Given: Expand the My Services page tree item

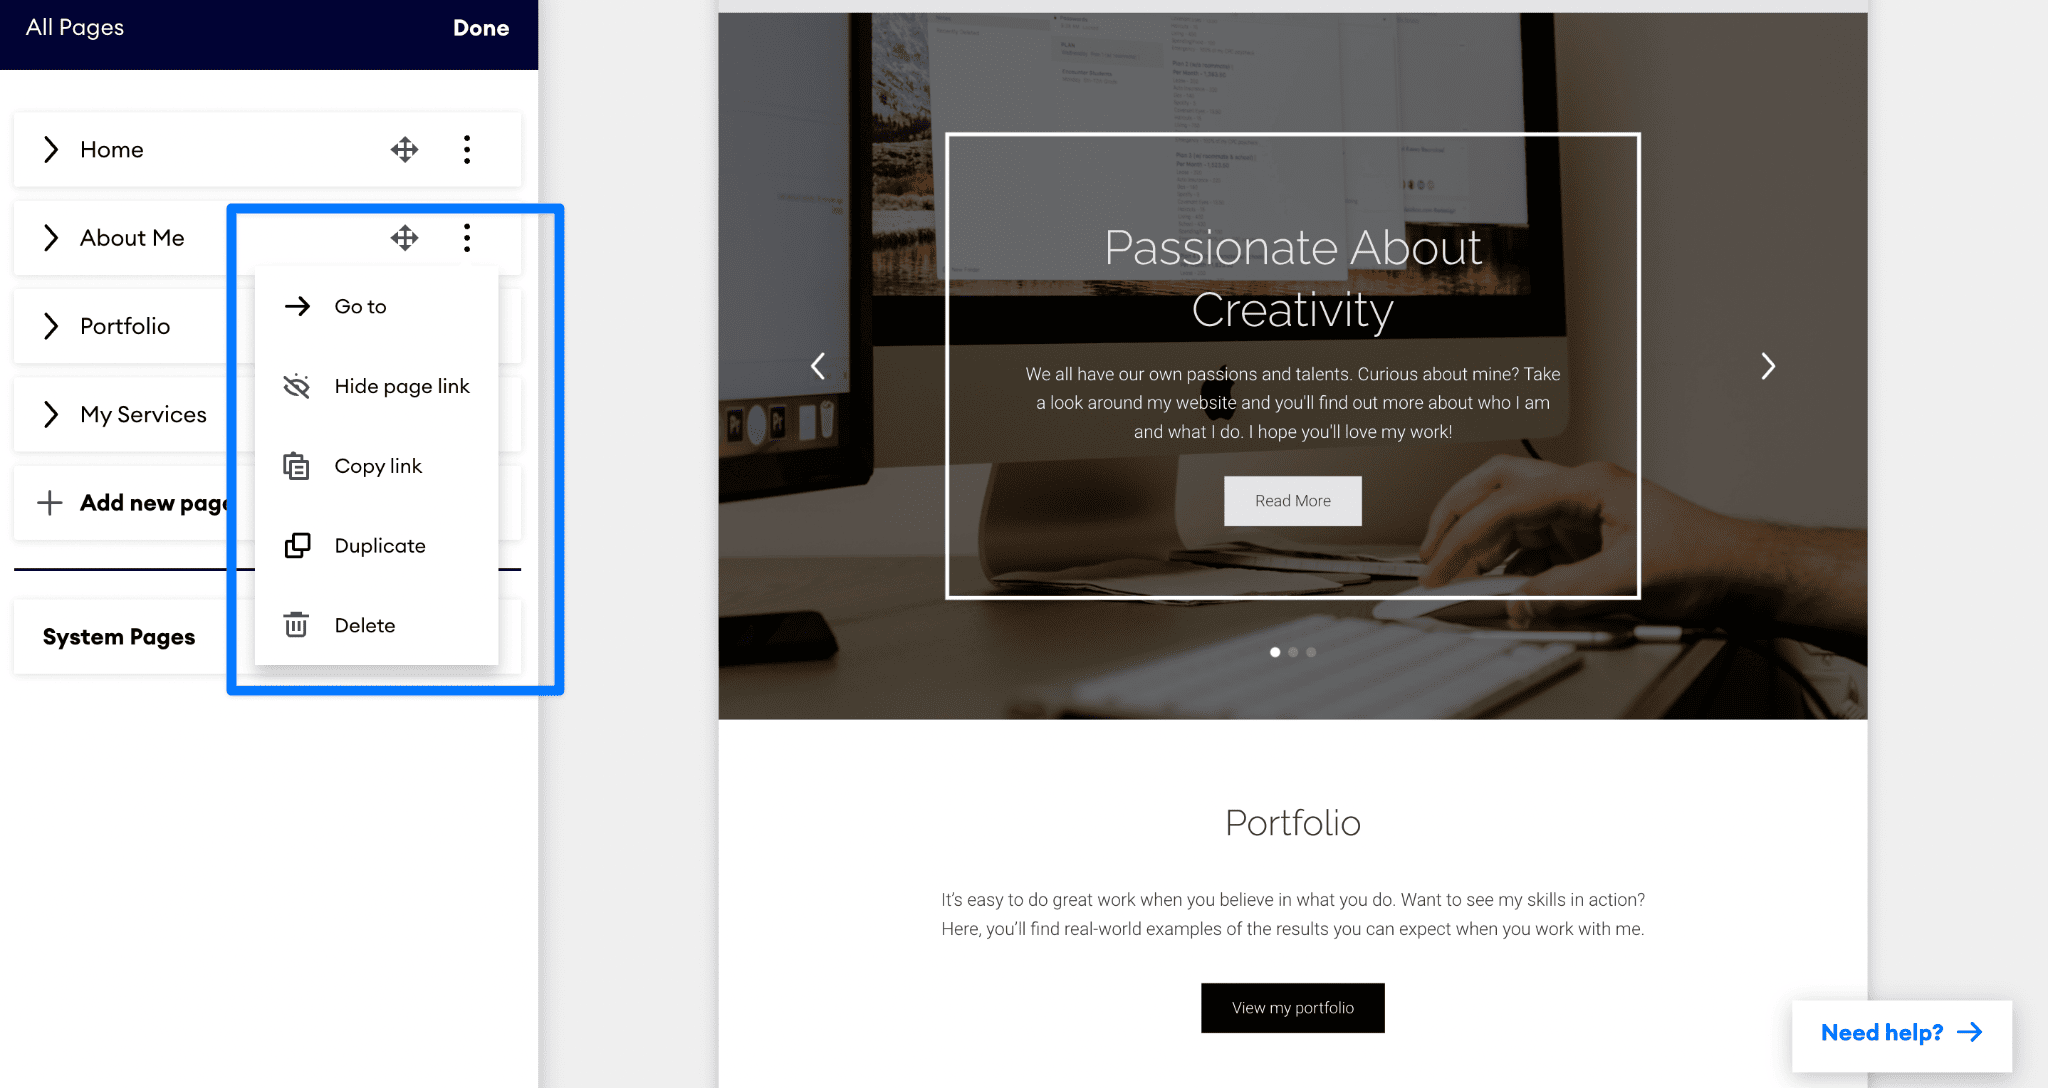Looking at the screenshot, I should pyautogui.click(x=49, y=415).
